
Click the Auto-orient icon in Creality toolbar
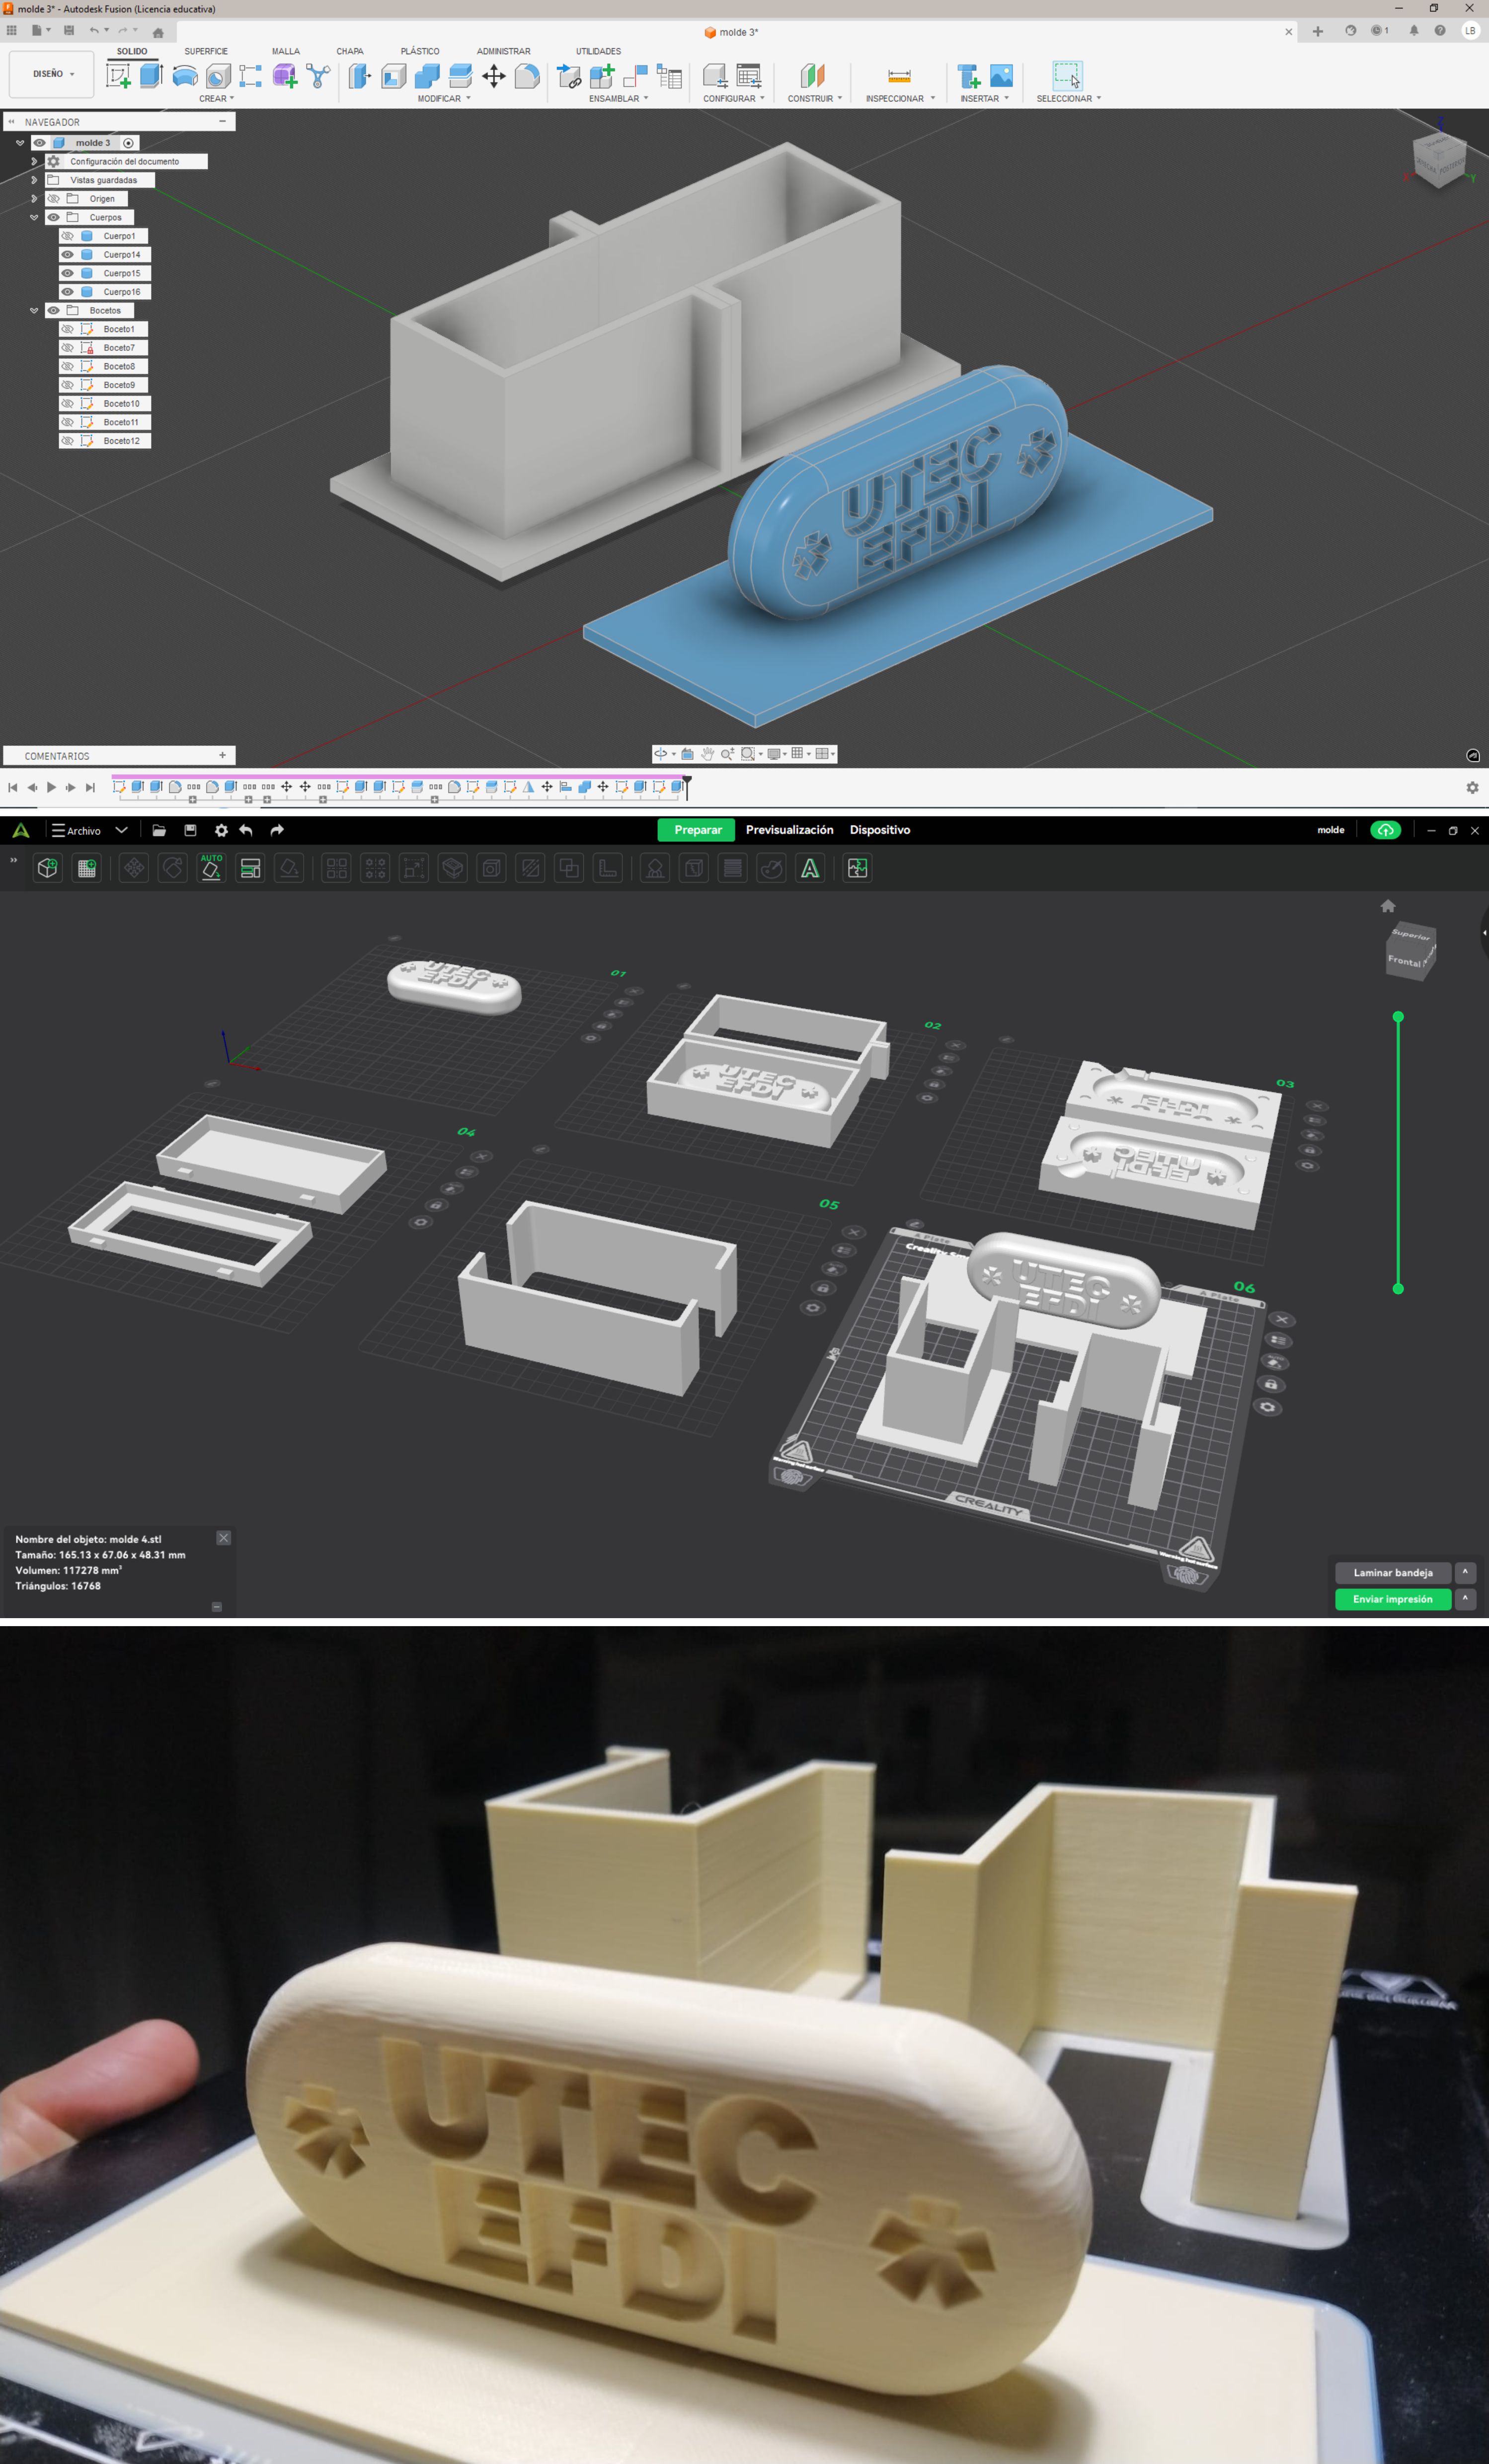[x=211, y=868]
